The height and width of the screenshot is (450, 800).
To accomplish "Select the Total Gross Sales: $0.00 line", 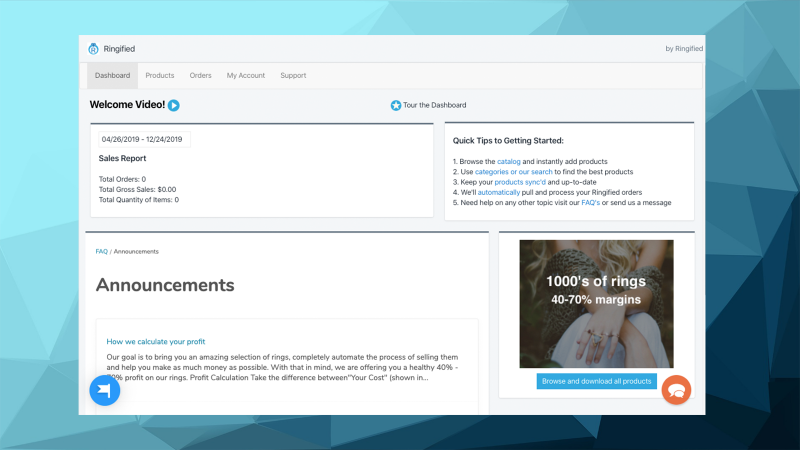I will 137,189.
